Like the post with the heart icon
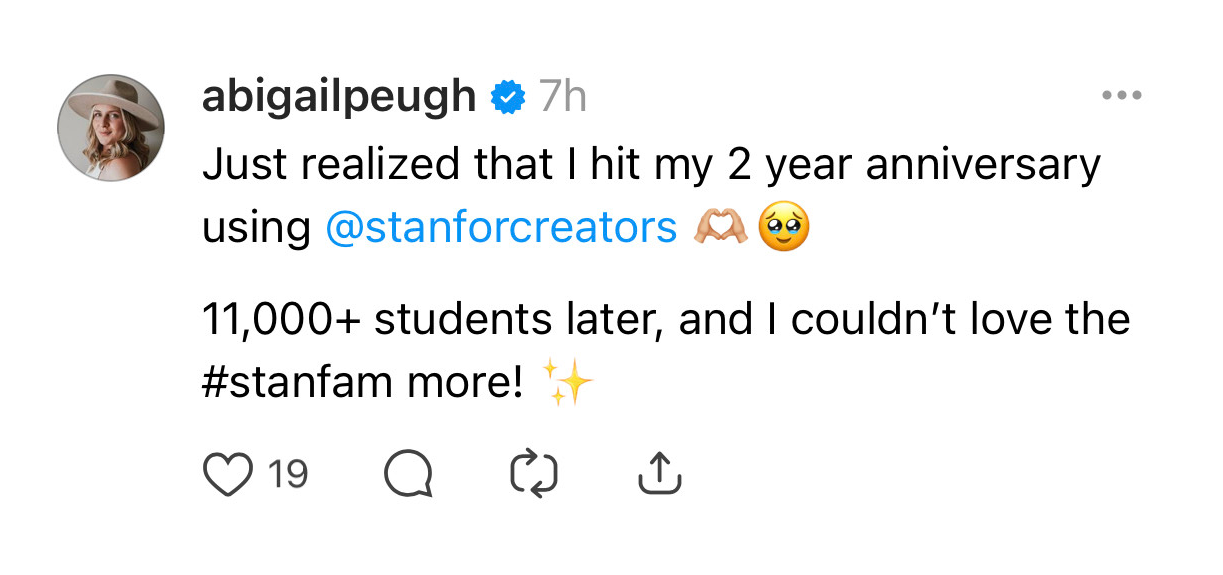 227,474
